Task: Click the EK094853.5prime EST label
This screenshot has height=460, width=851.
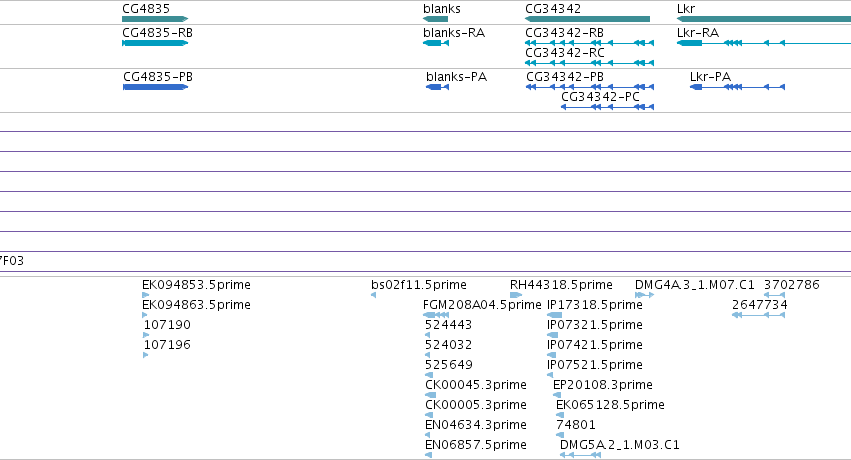Action: coord(196,285)
